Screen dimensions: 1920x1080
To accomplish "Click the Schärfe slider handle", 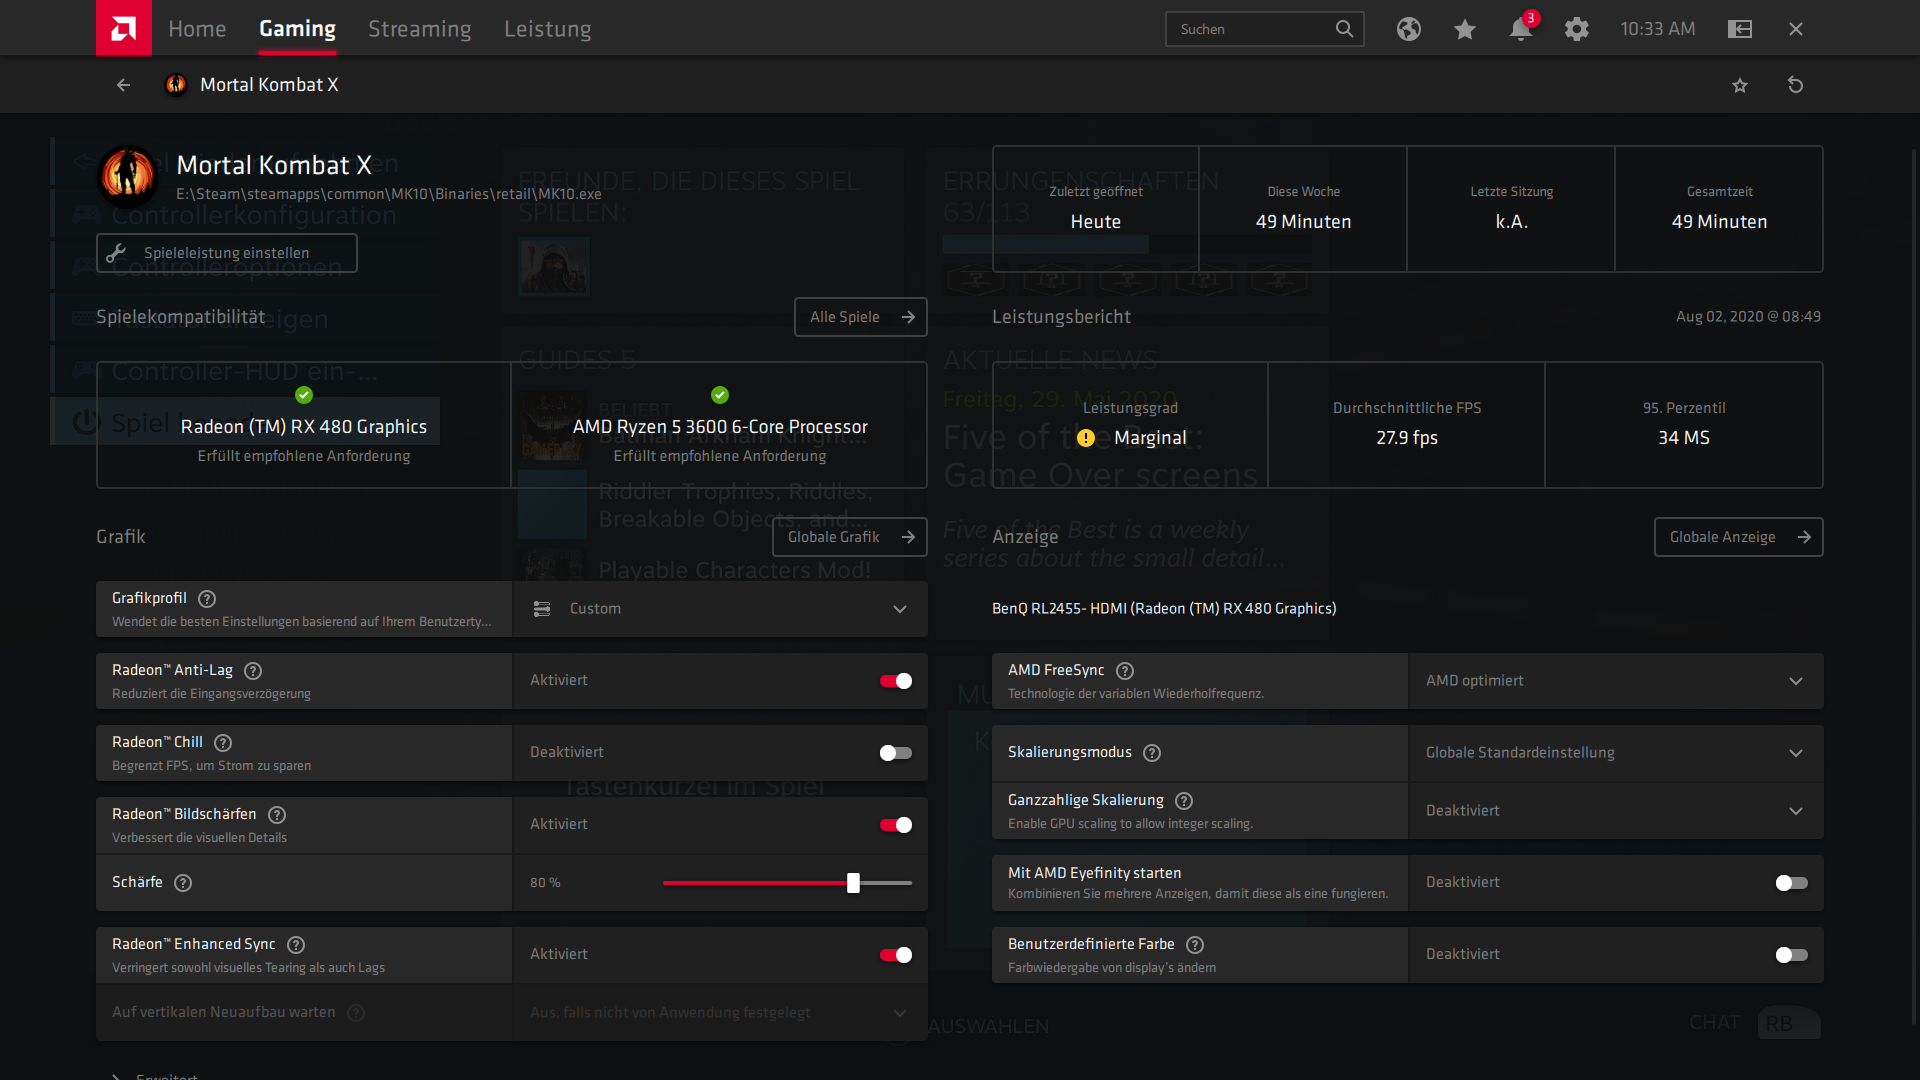I will coord(853,883).
